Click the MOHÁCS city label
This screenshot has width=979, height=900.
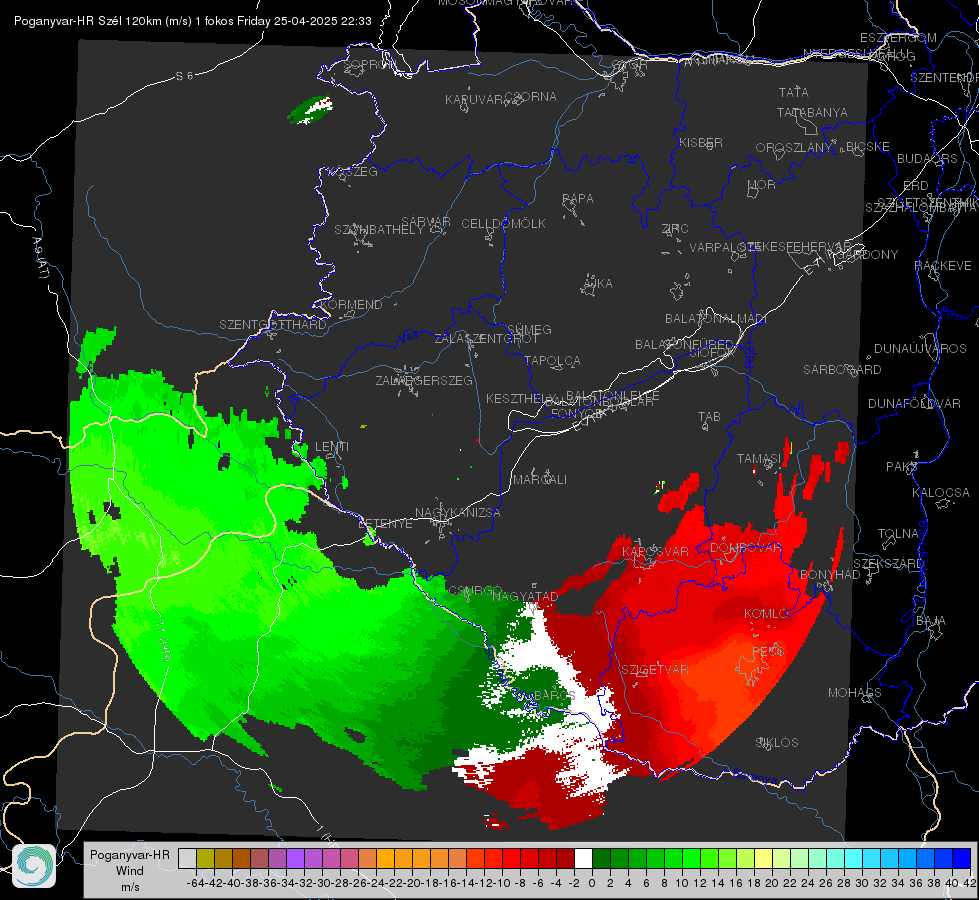854,693
